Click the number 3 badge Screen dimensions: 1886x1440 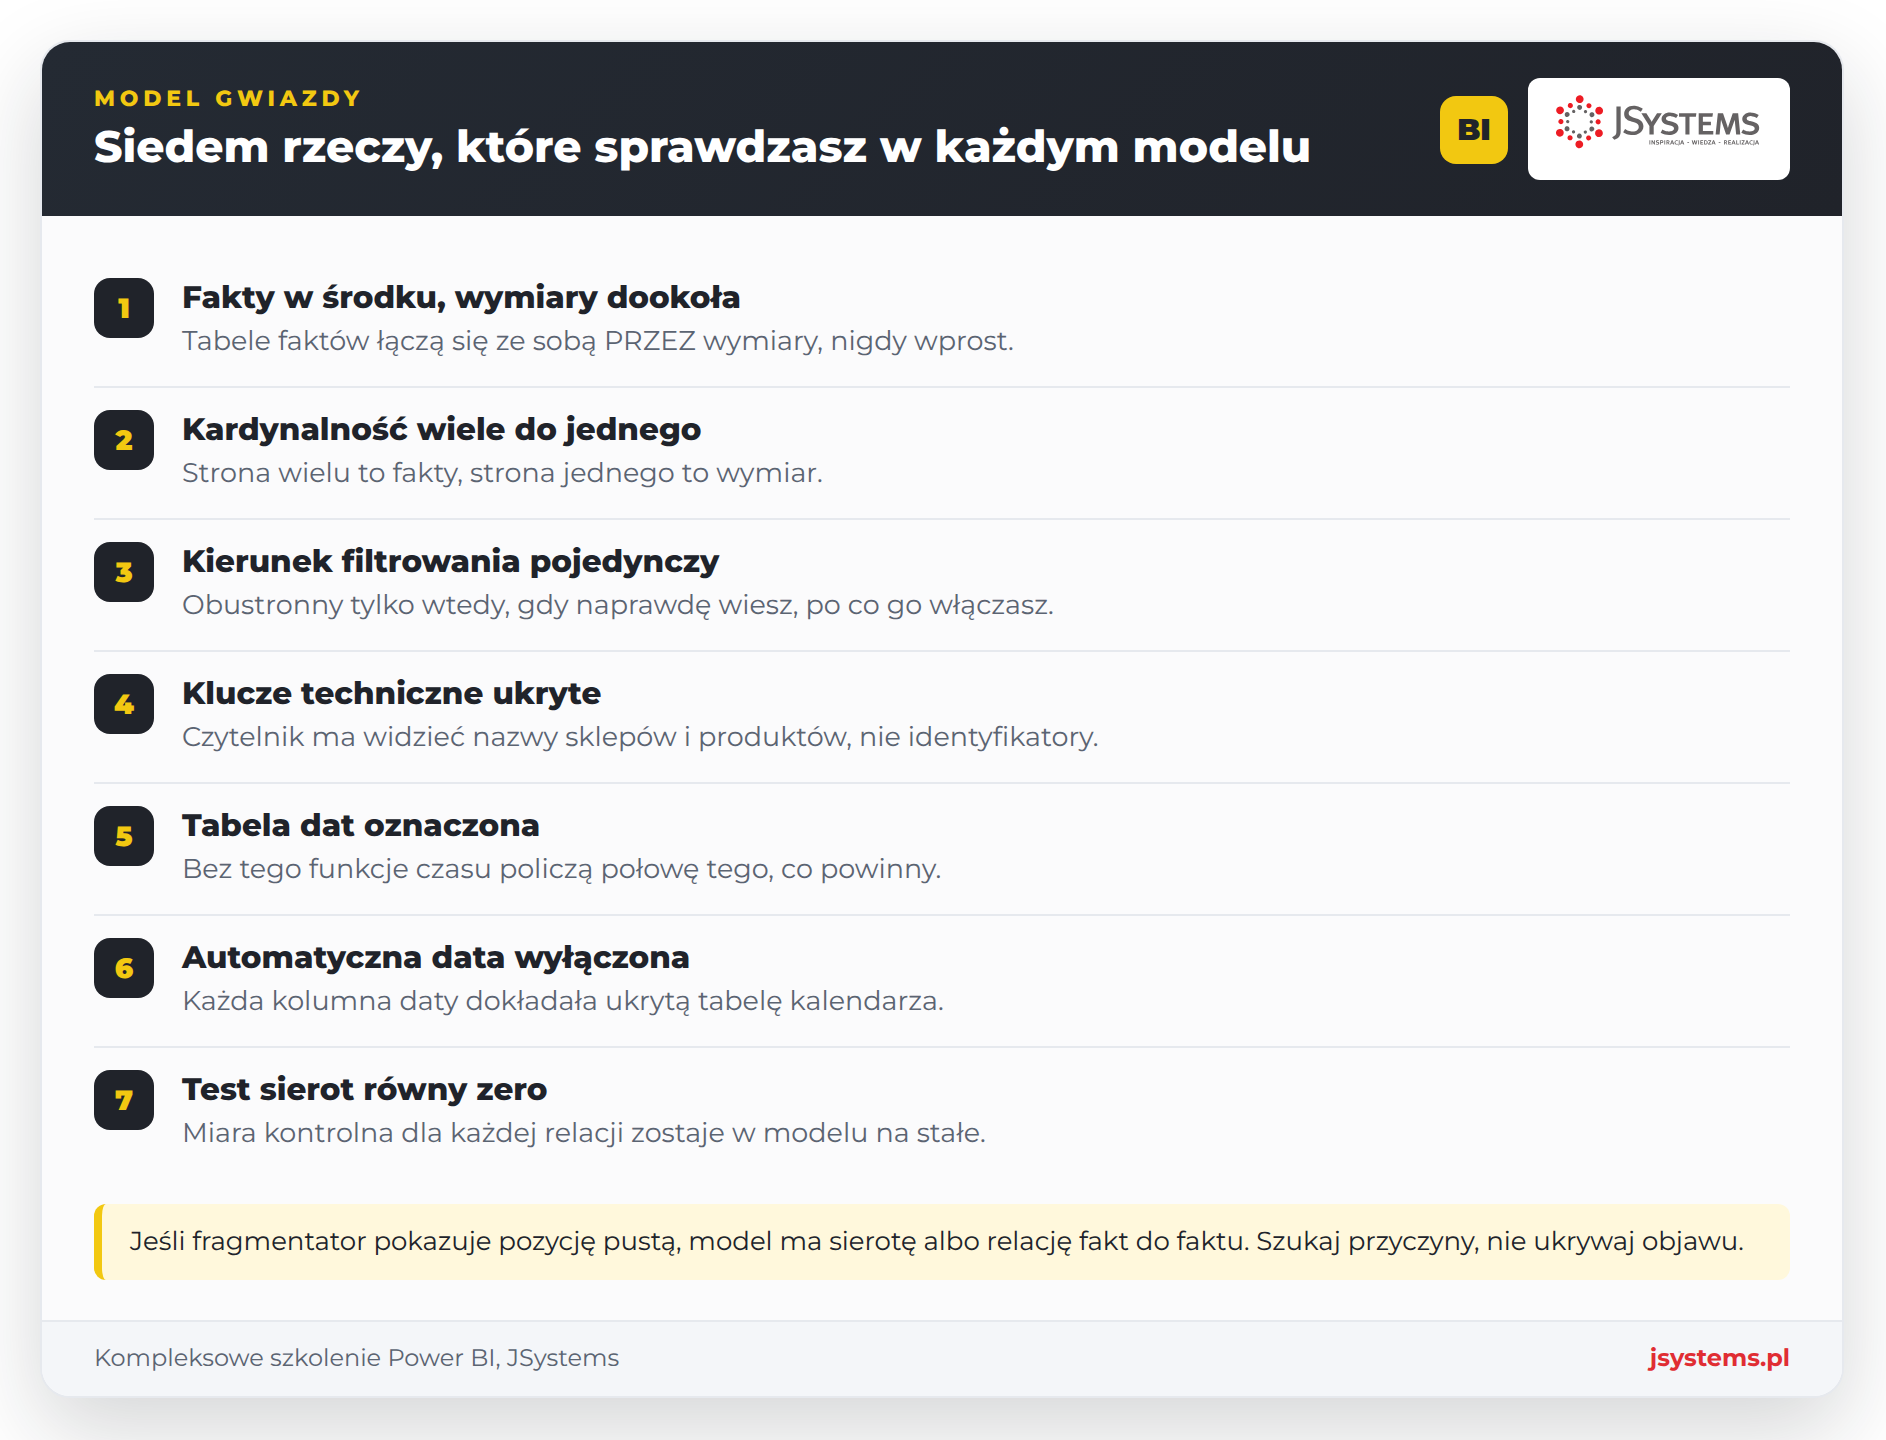(x=124, y=572)
